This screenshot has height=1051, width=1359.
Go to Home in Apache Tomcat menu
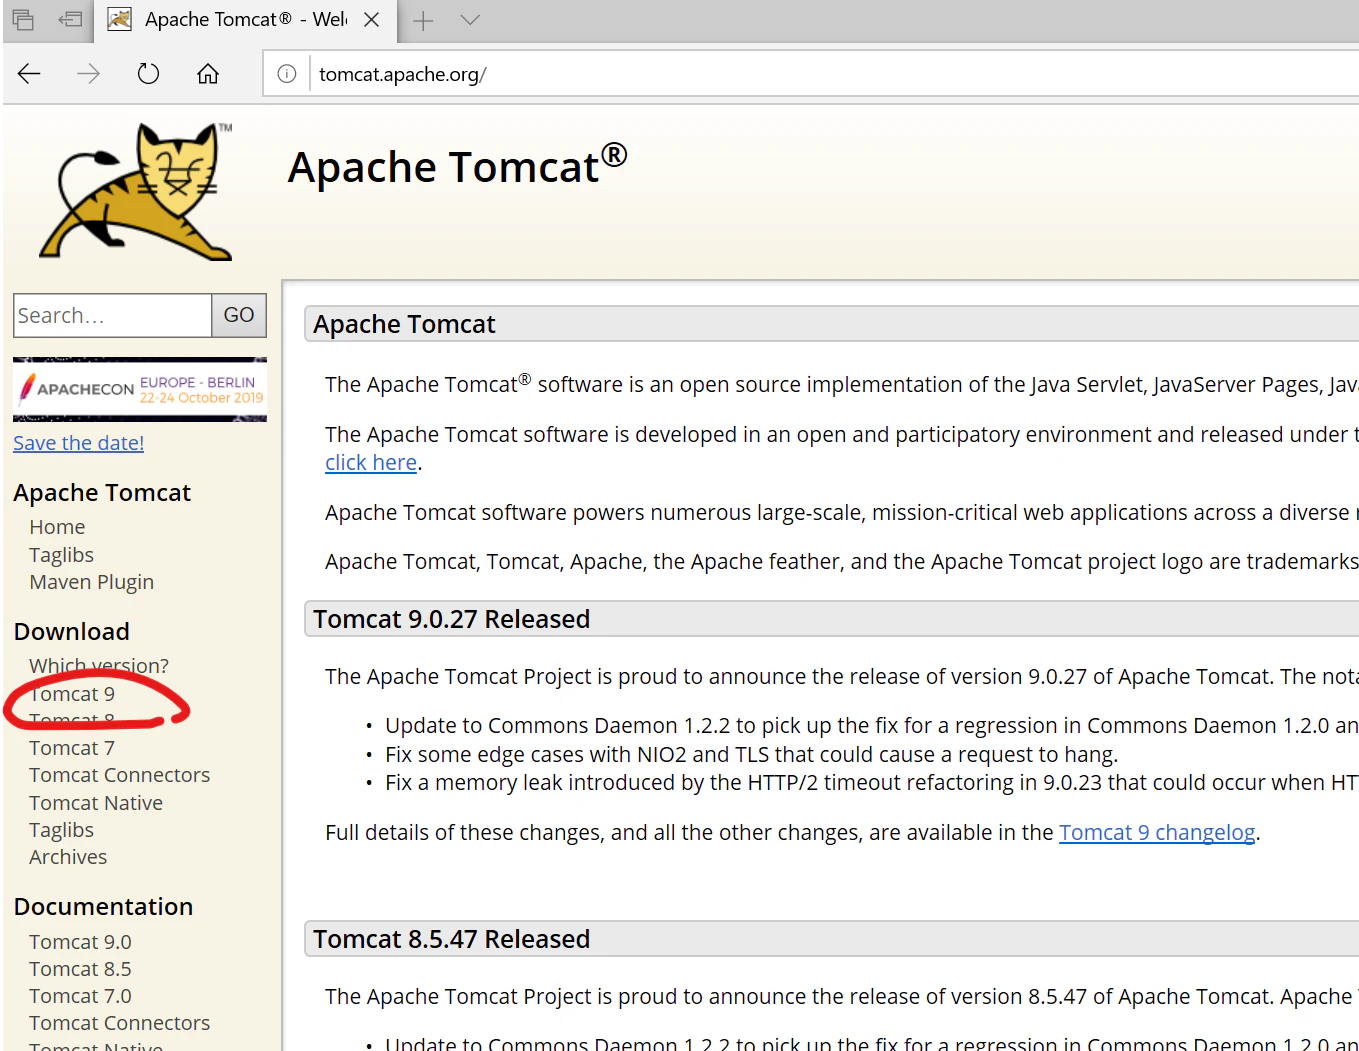pyautogui.click(x=57, y=527)
